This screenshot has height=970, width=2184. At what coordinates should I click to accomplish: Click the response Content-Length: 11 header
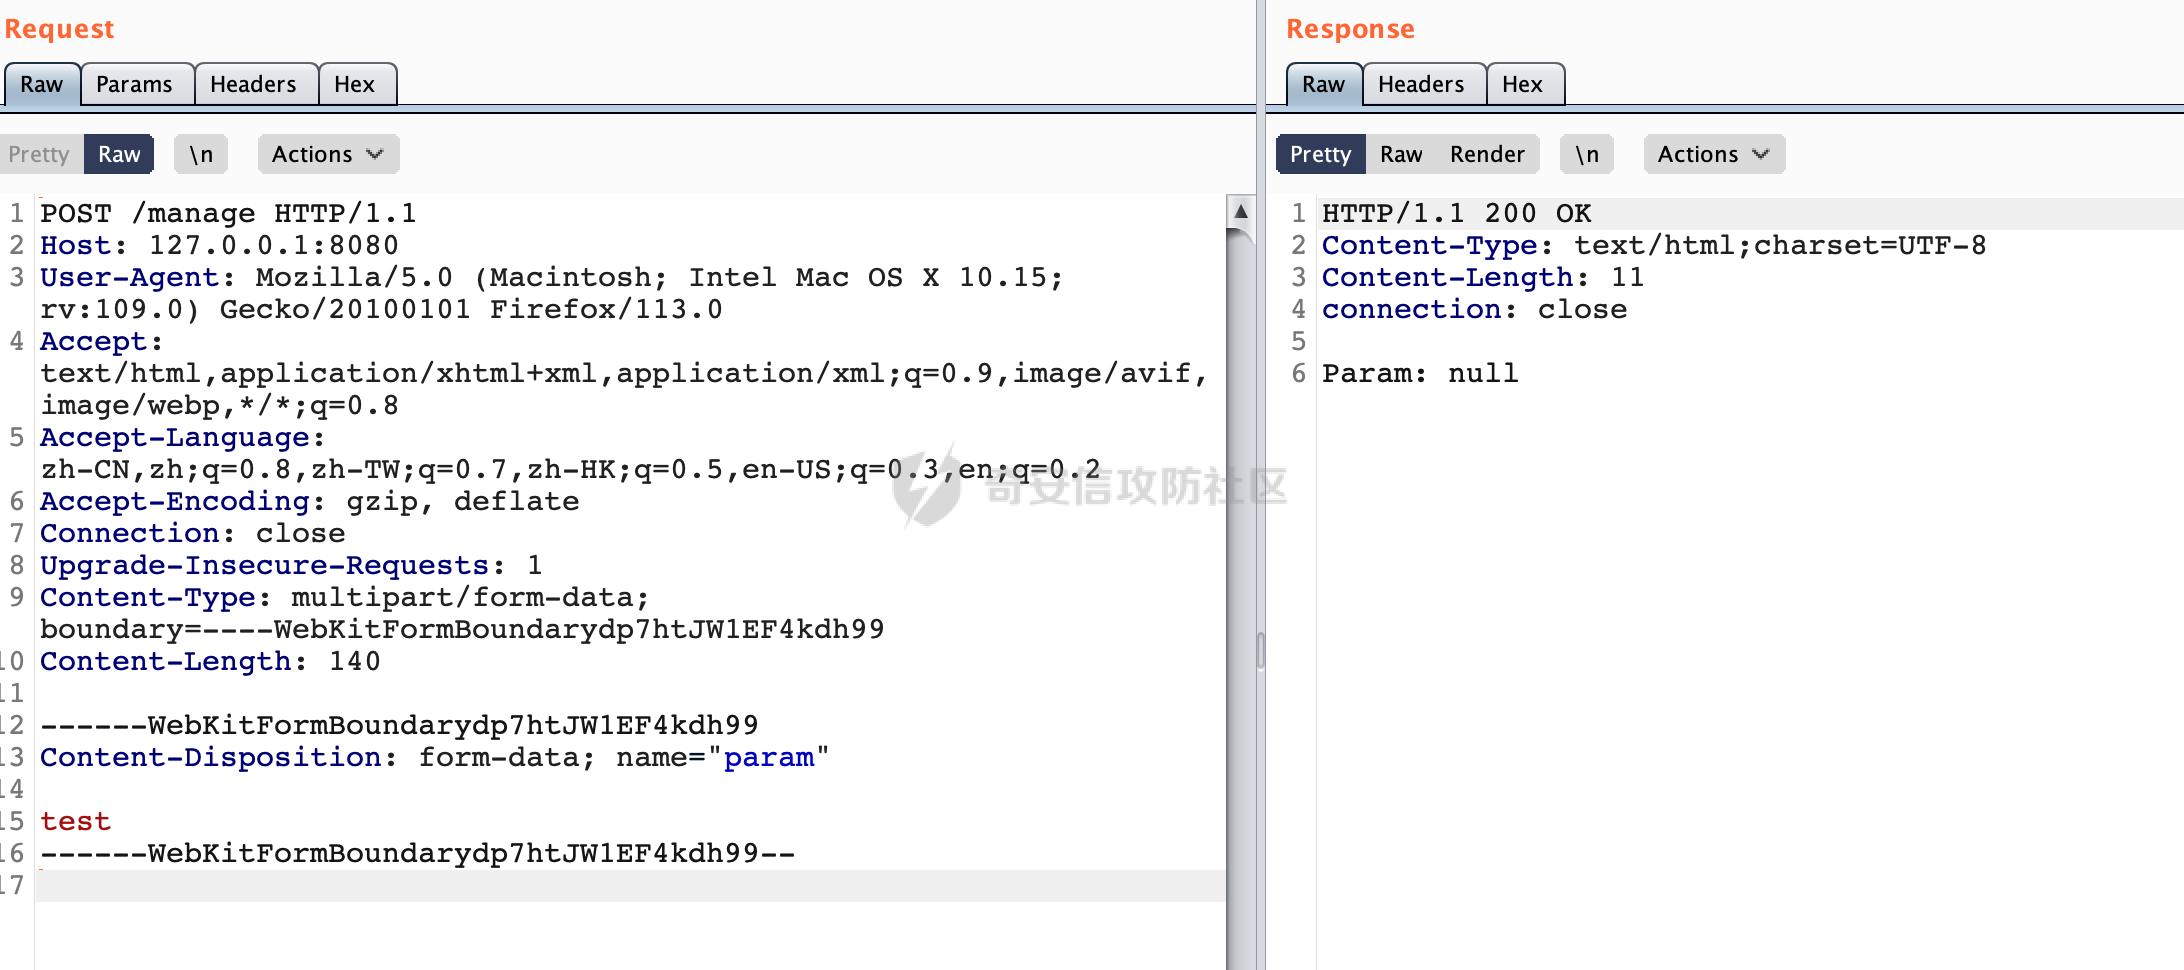tap(1483, 277)
